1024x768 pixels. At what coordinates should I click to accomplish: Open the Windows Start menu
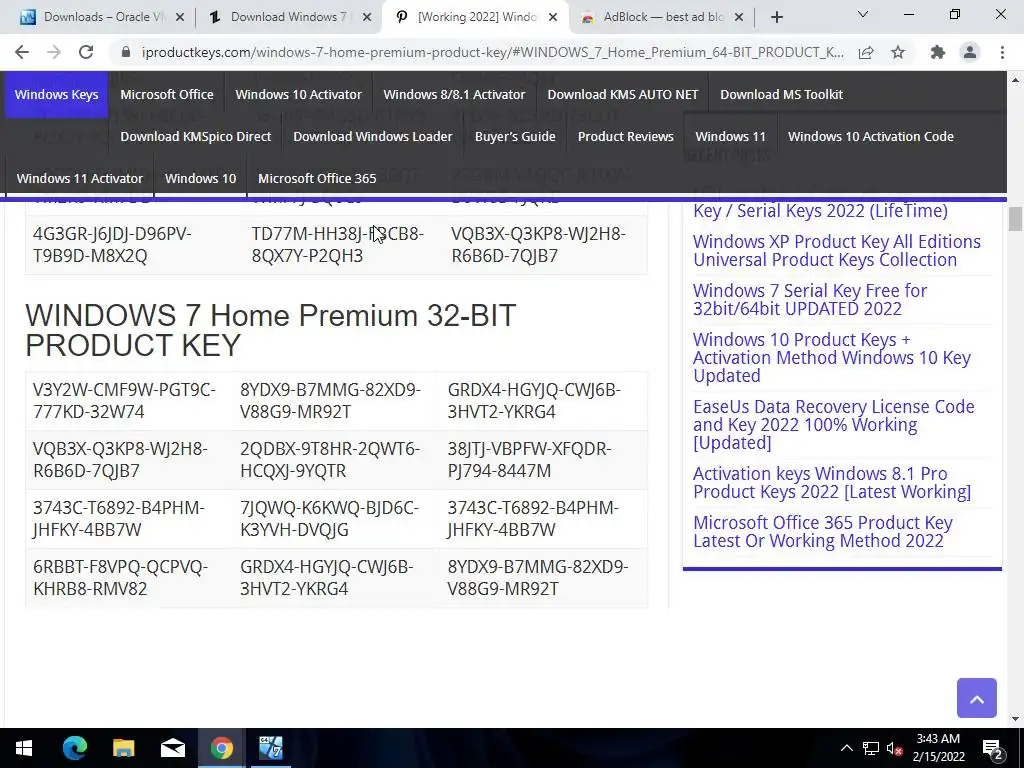[24, 748]
